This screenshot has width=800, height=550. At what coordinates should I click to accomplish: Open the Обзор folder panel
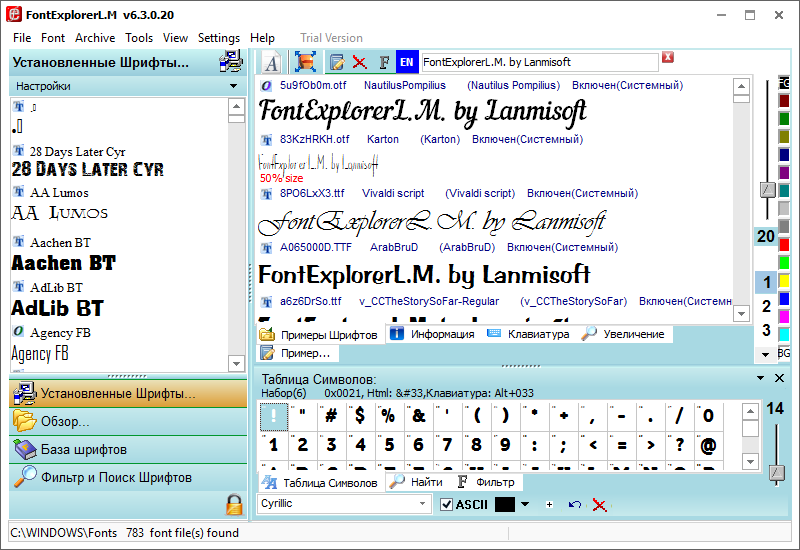128,421
